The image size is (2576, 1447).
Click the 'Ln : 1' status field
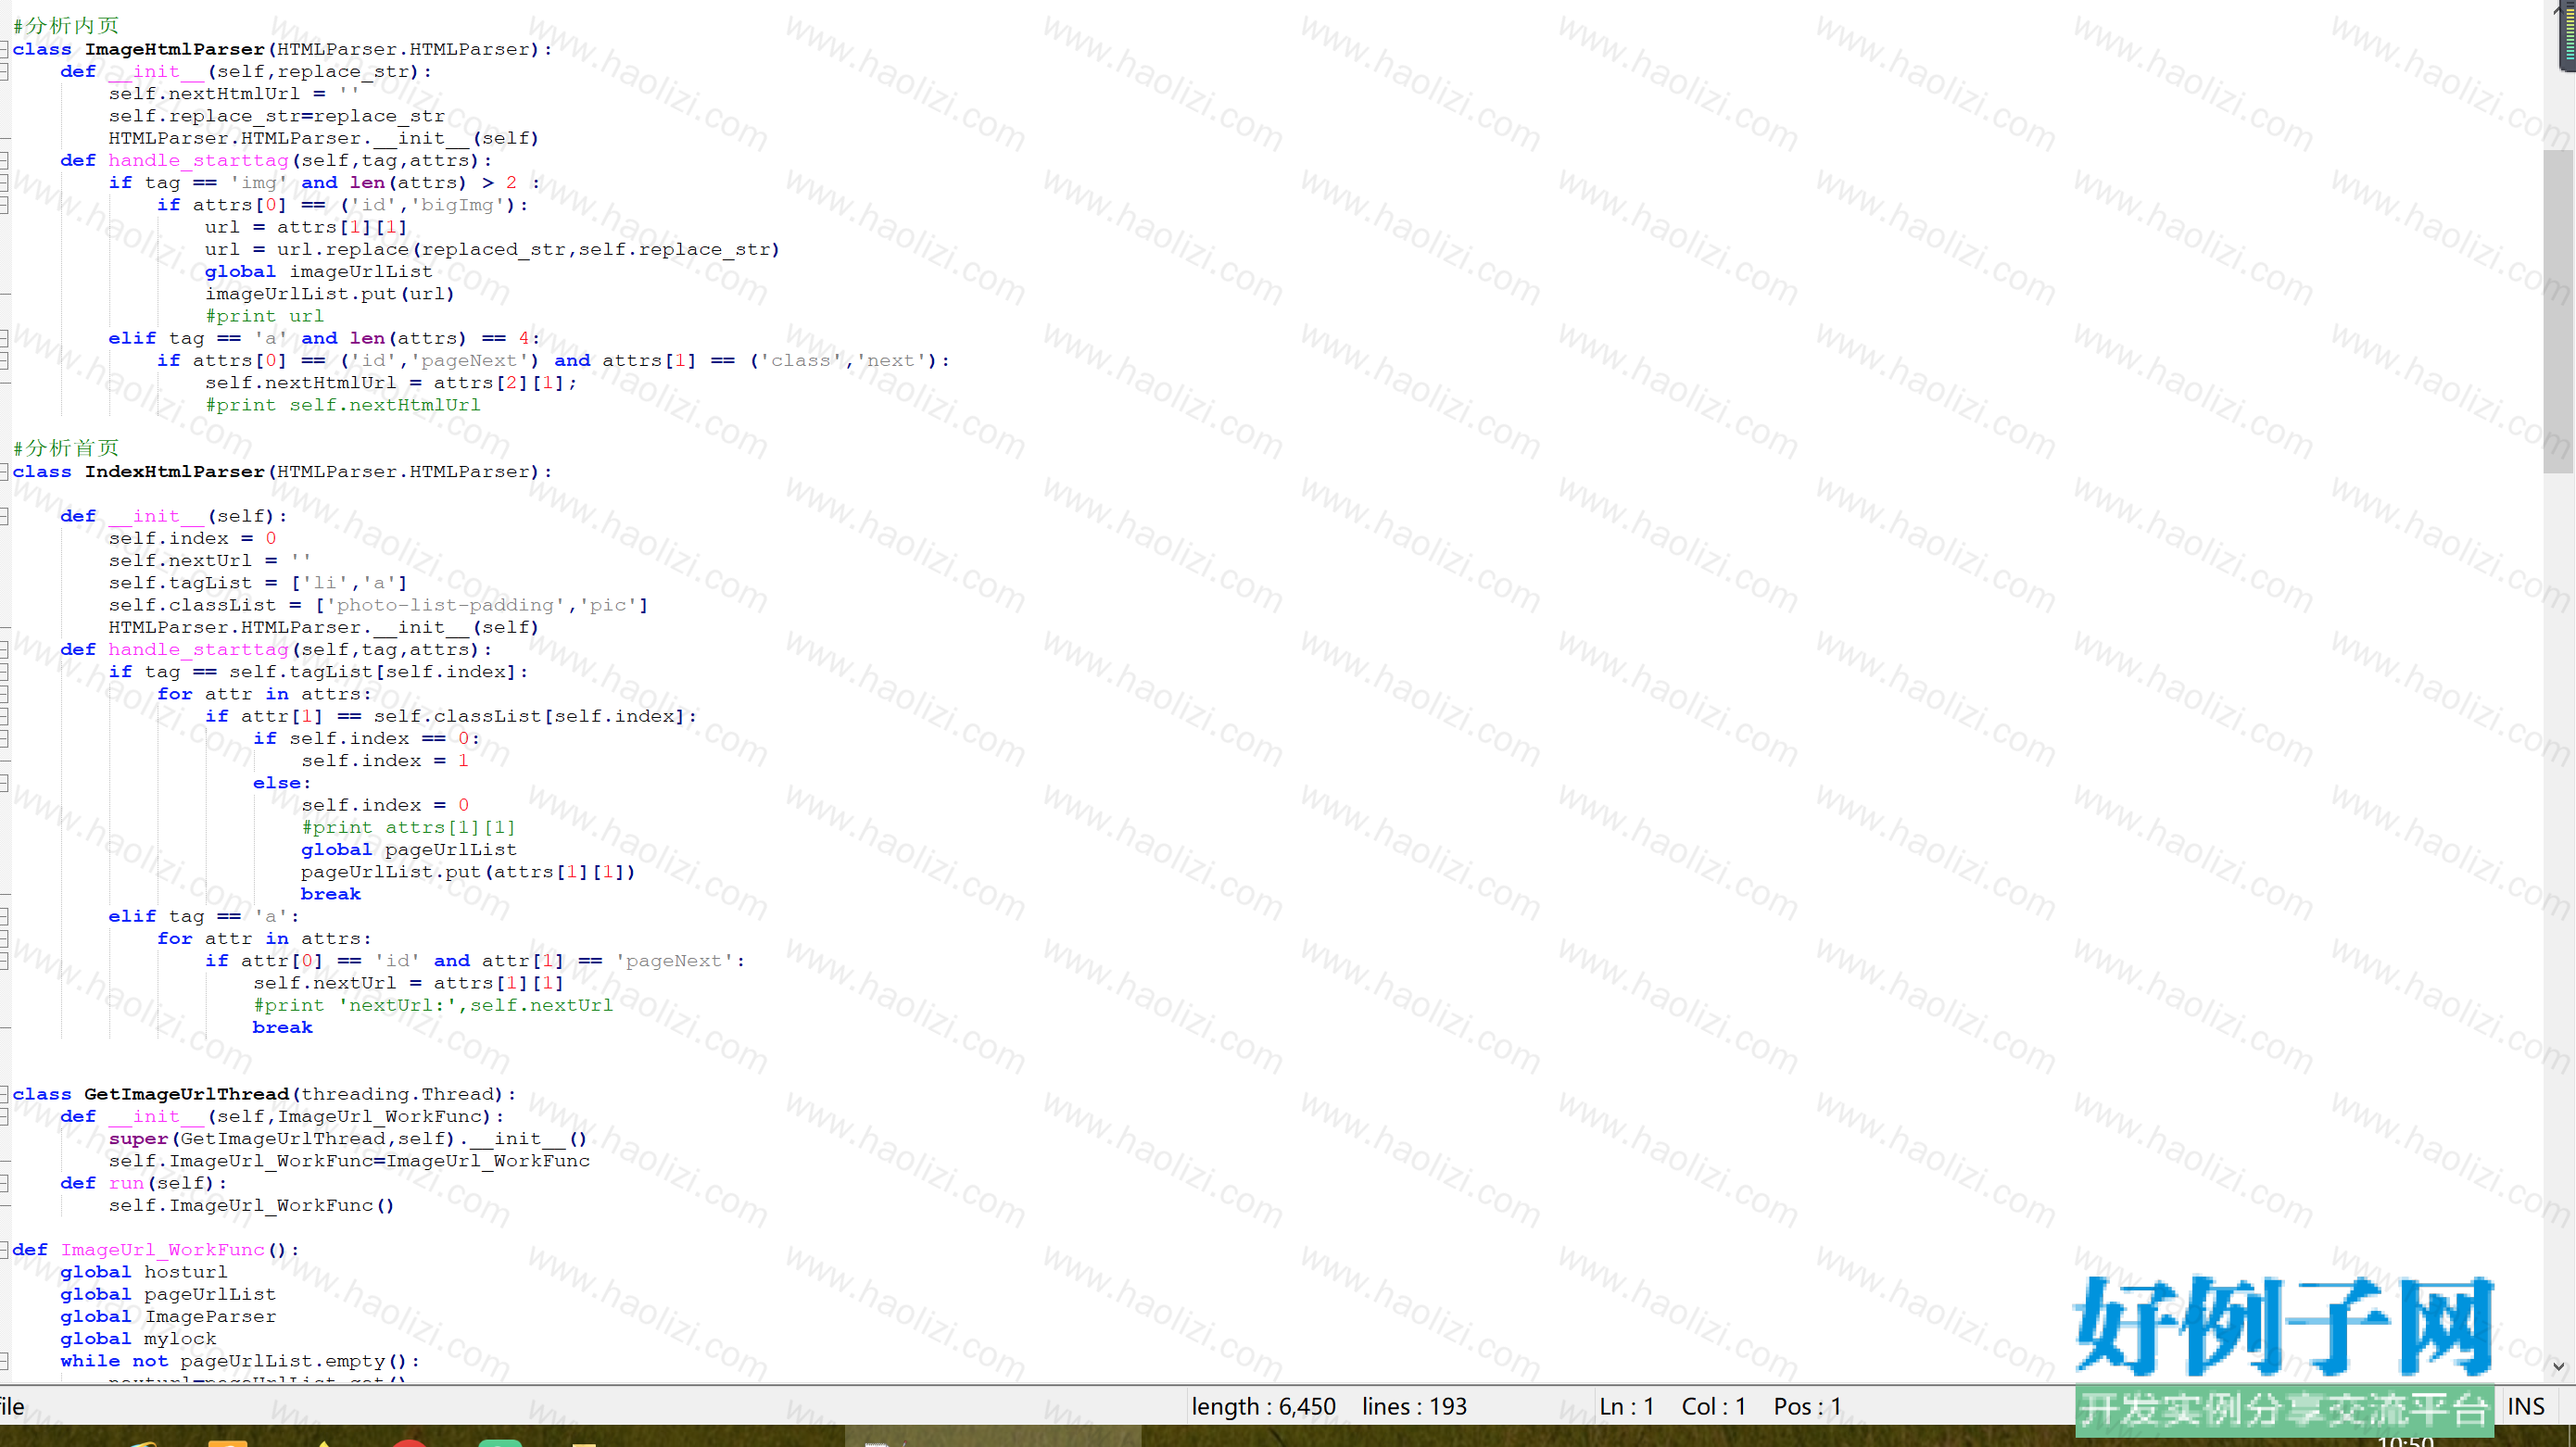[x=1627, y=1406]
